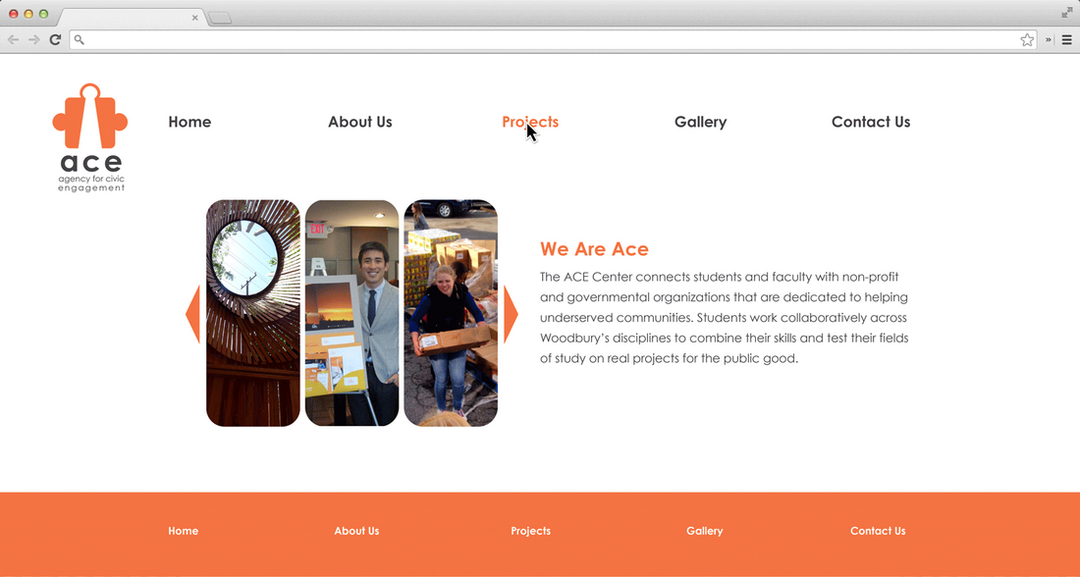1080x577 pixels.
Task: Open the browser hamburger menu
Action: (1066, 40)
